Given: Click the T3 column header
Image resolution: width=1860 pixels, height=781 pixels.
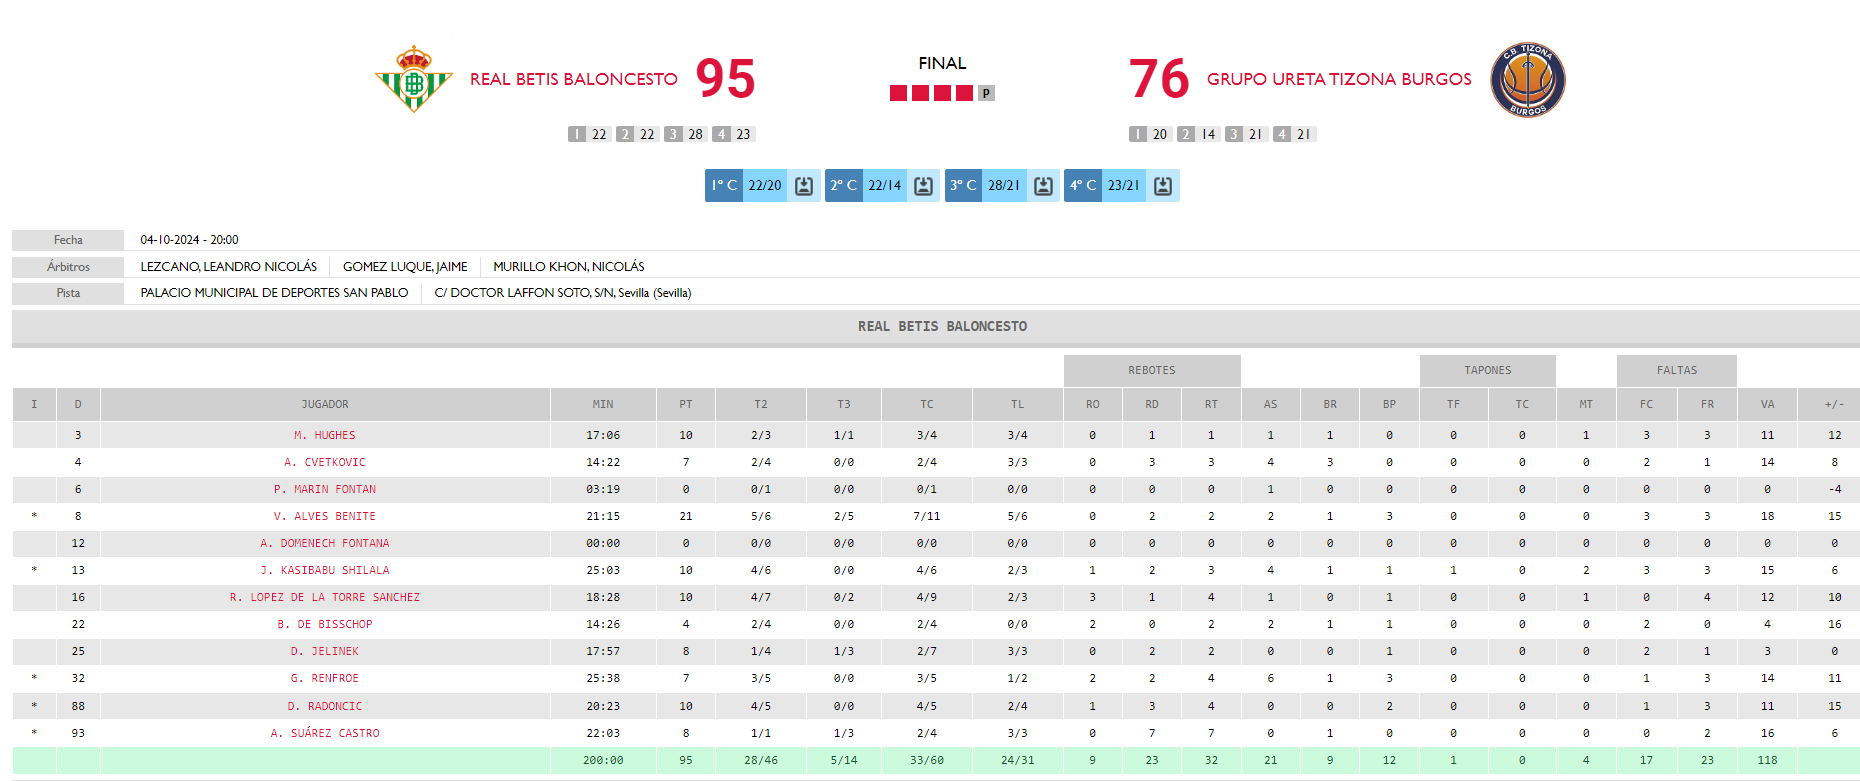Looking at the screenshot, I should point(844,405).
